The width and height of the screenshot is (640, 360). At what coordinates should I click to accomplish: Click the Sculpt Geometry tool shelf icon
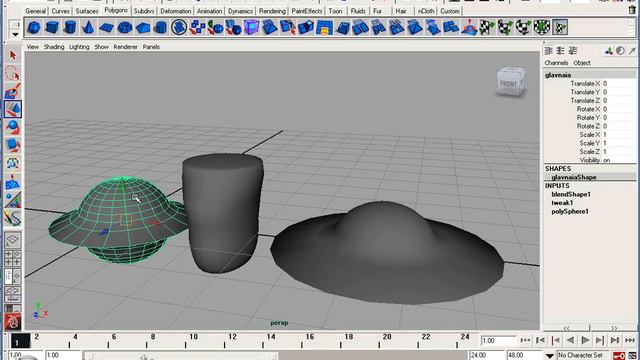469,27
